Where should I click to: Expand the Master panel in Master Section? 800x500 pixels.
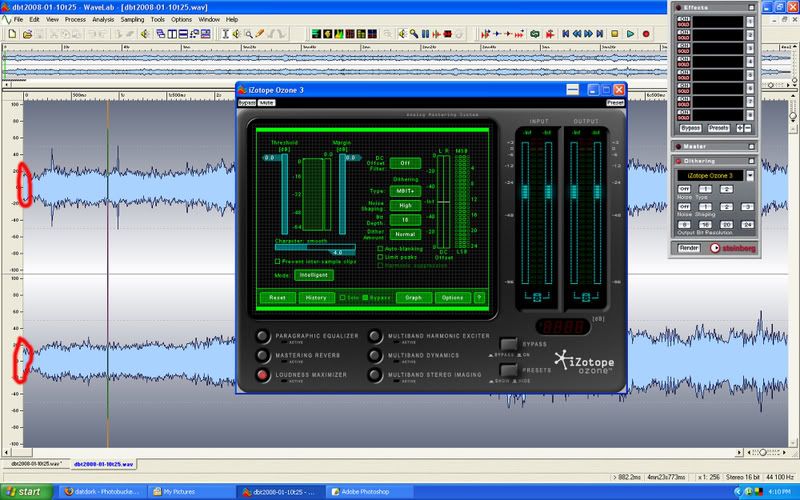751,146
